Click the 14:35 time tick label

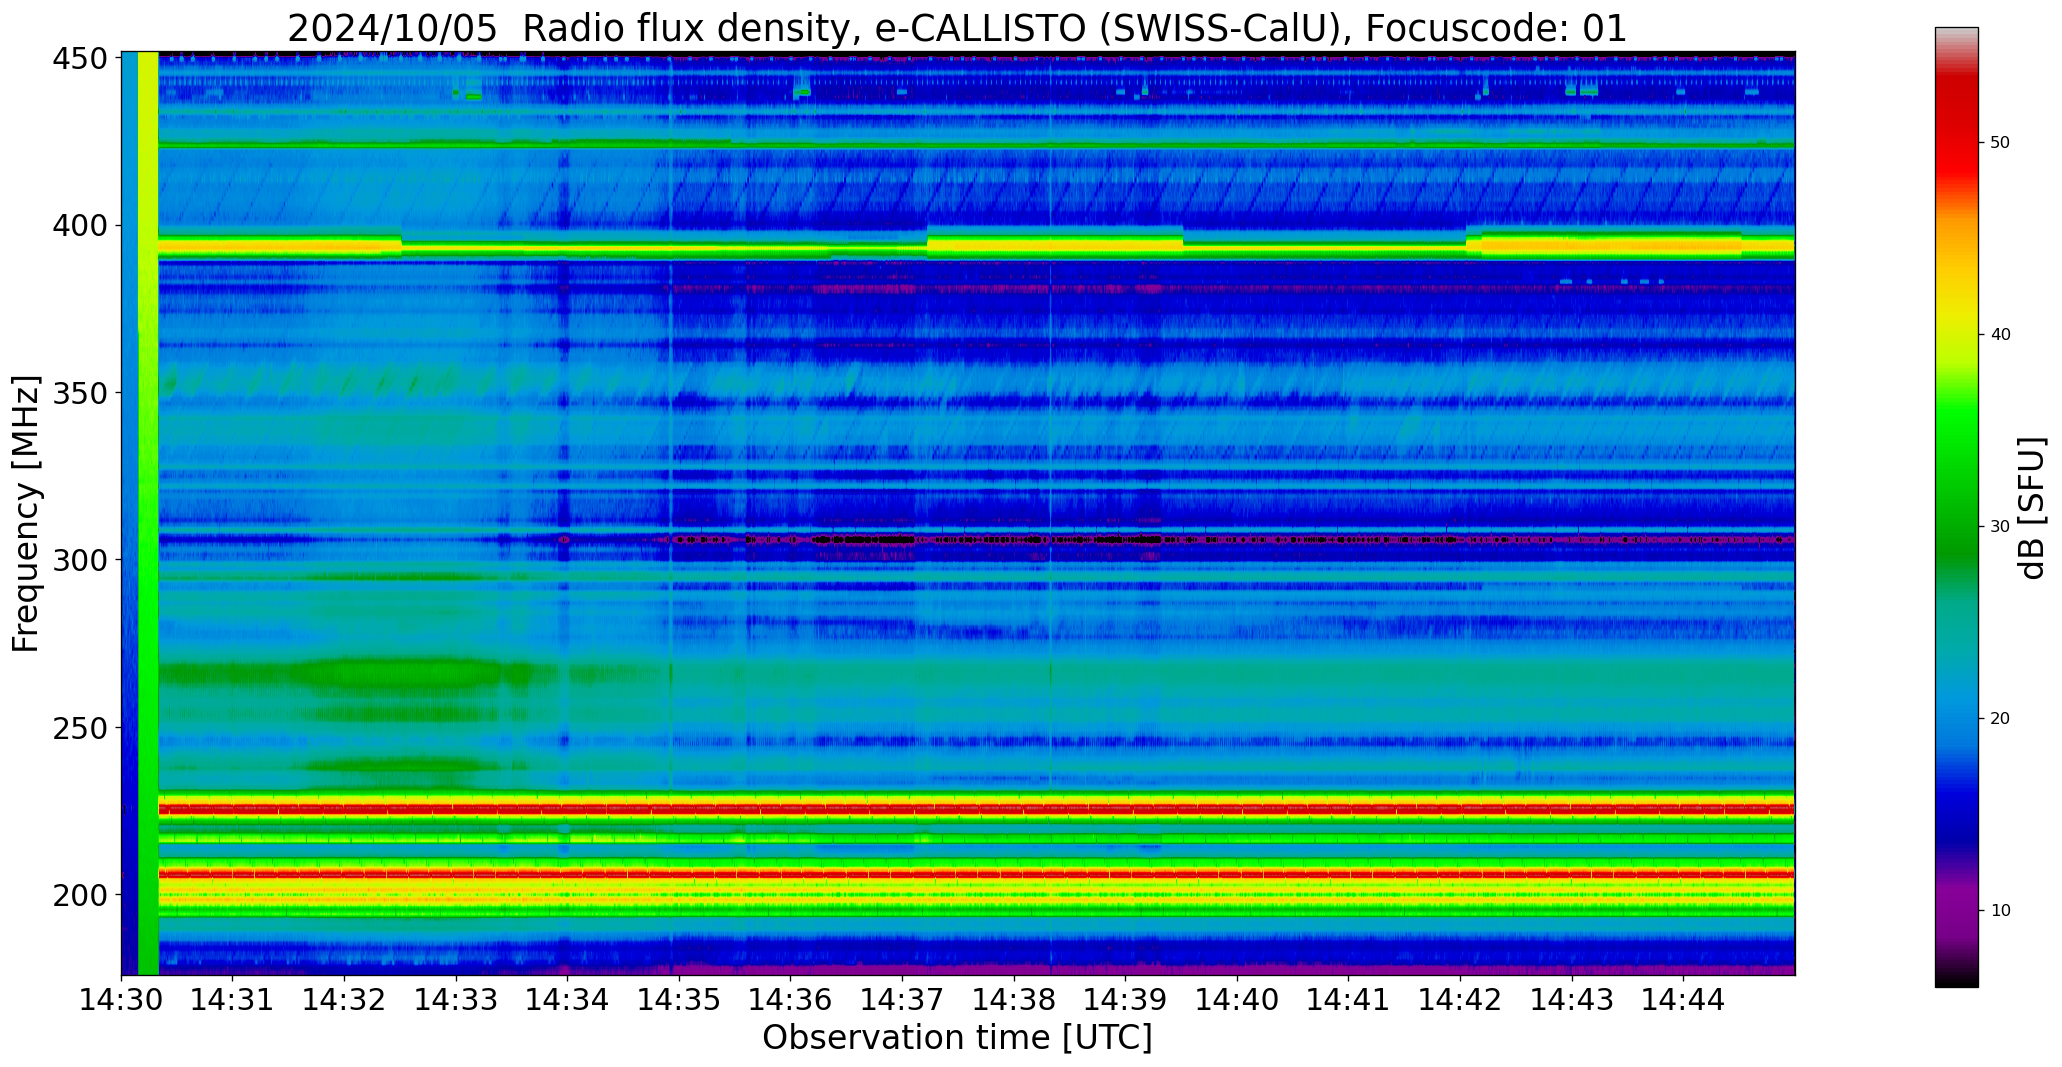[680, 998]
